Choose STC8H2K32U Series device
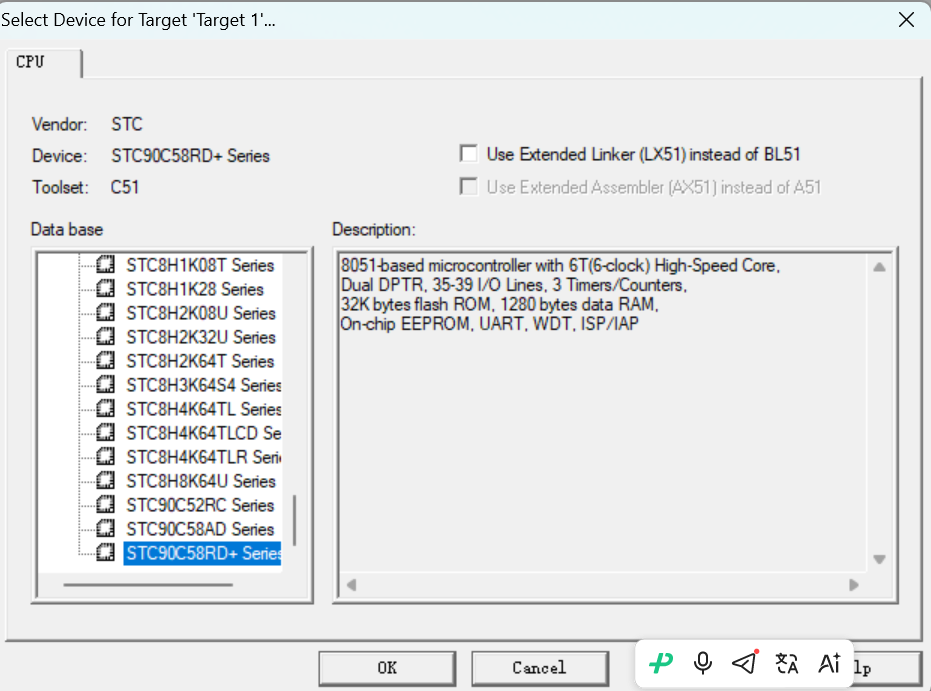This screenshot has height=691, width=931. 201,337
